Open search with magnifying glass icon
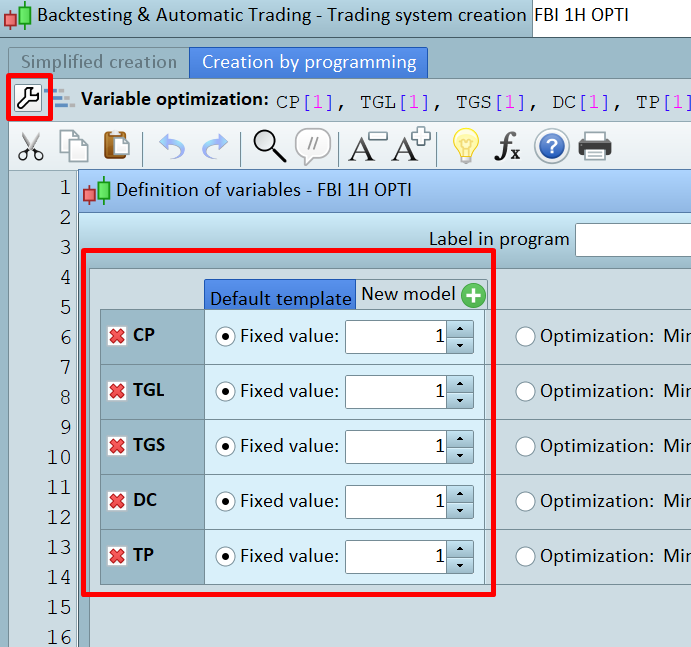Image resolution: width=691 pixels, height=647 pixels. (x=269, y=146)
